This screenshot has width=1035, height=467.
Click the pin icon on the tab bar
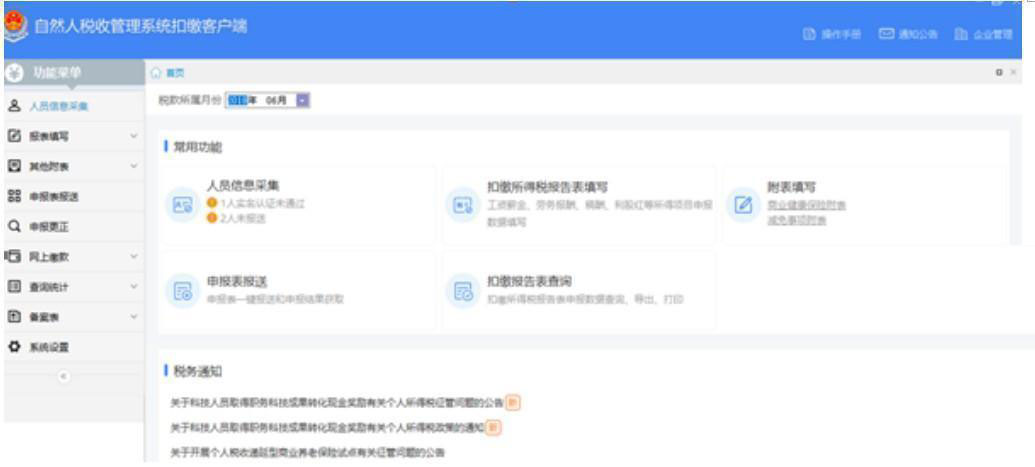tap(1000, 73)
